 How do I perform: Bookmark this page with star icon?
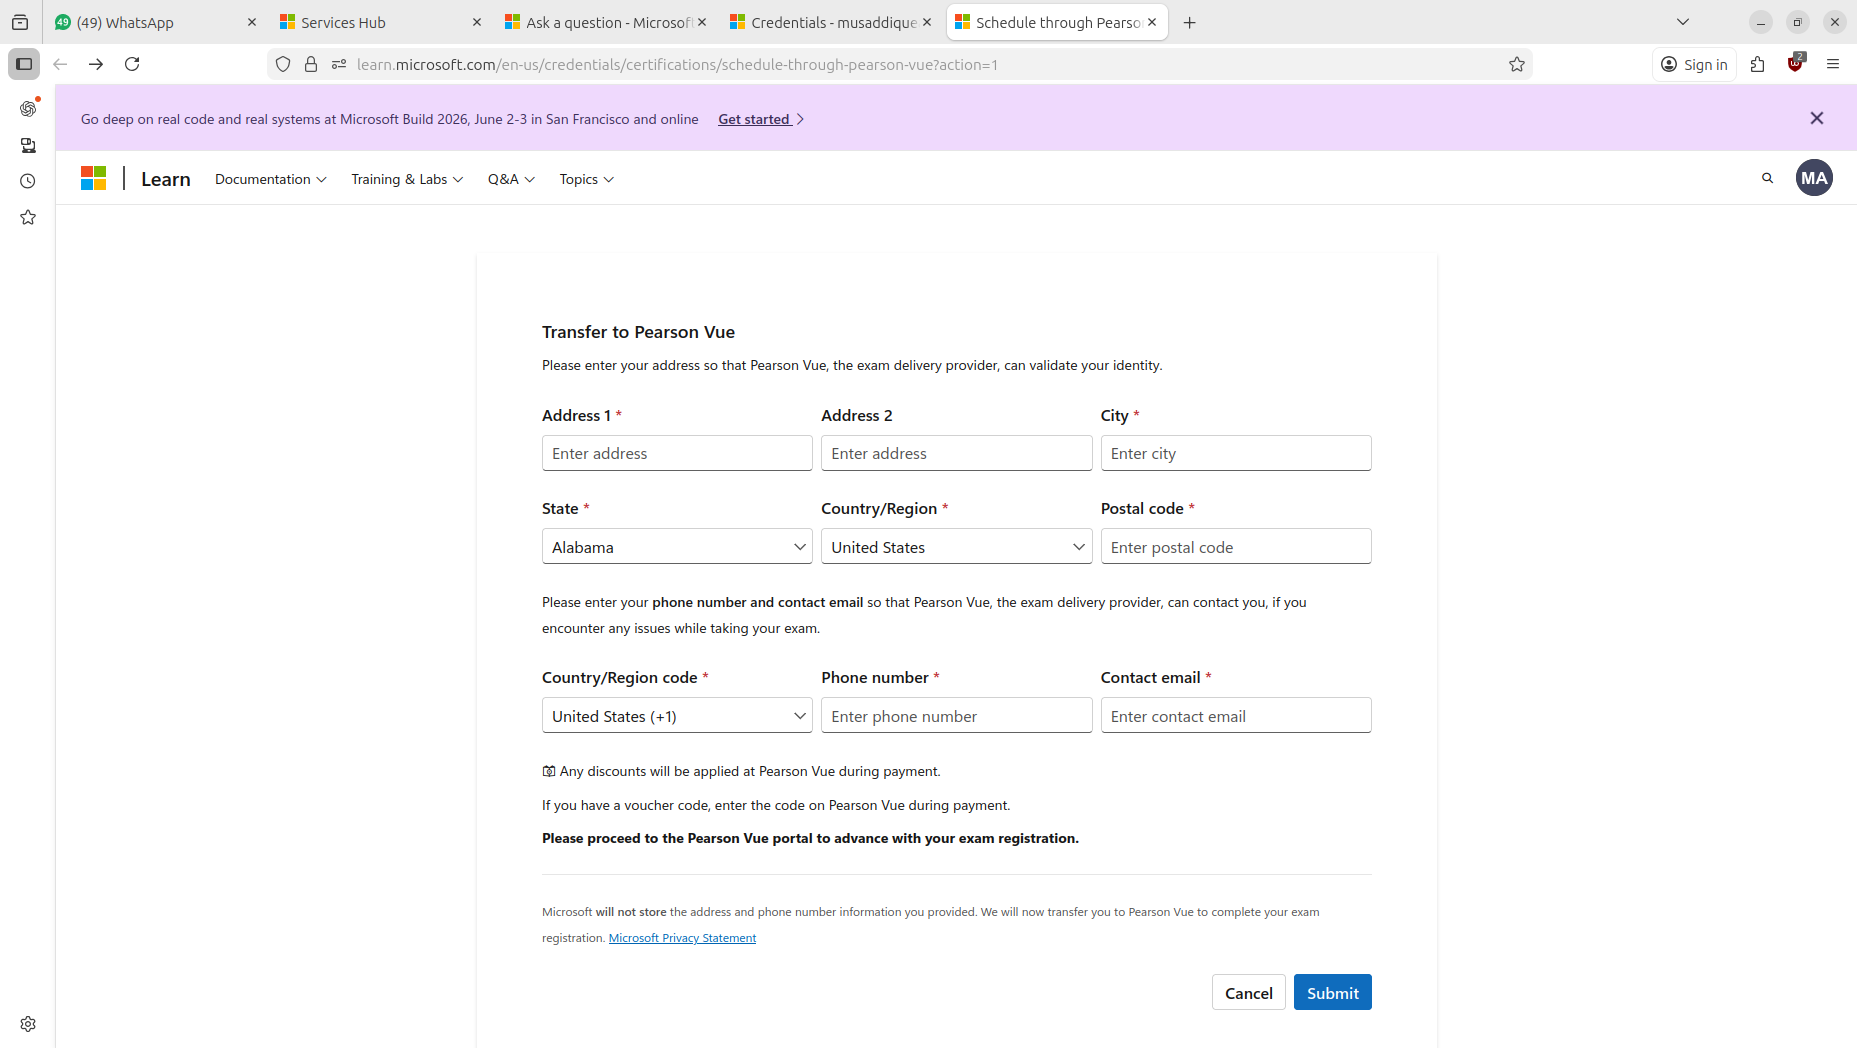(1517, 64)
